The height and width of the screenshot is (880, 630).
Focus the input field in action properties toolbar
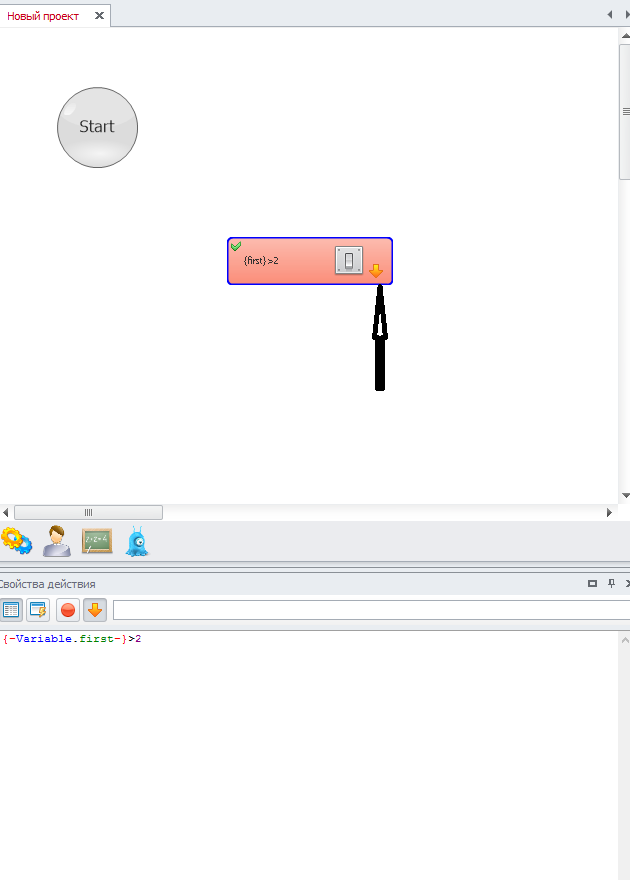pos(371,610)
